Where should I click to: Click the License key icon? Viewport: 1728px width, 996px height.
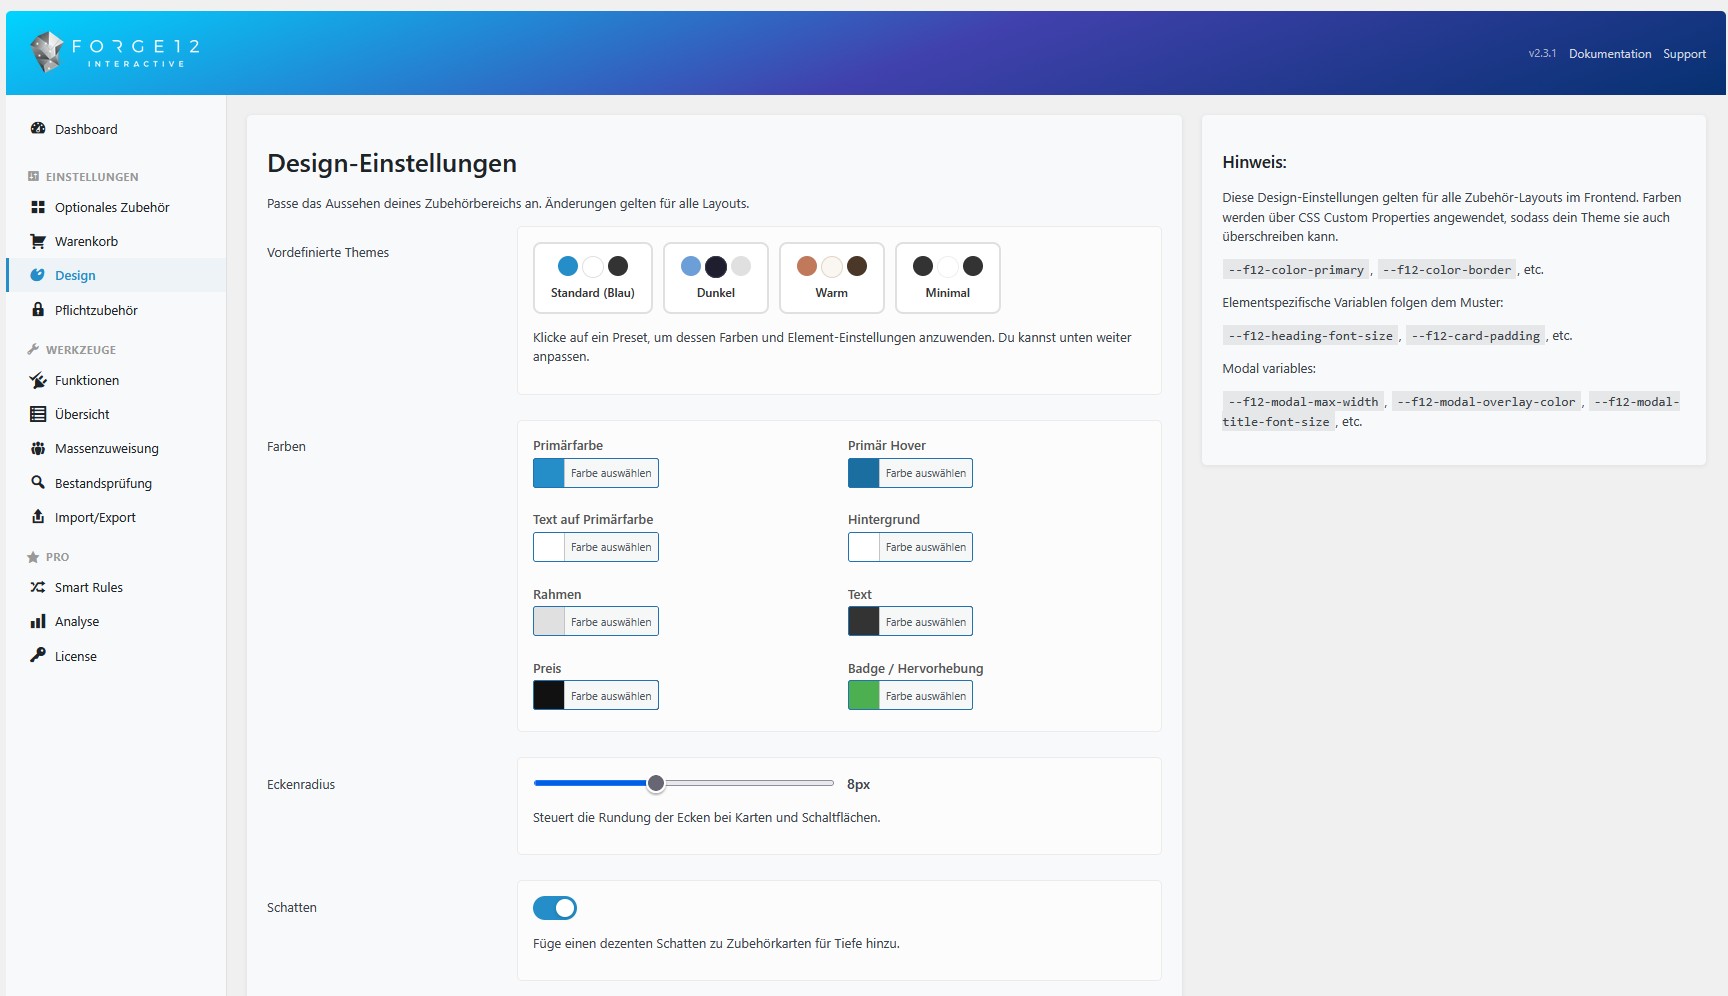click(x=37, y=656)
